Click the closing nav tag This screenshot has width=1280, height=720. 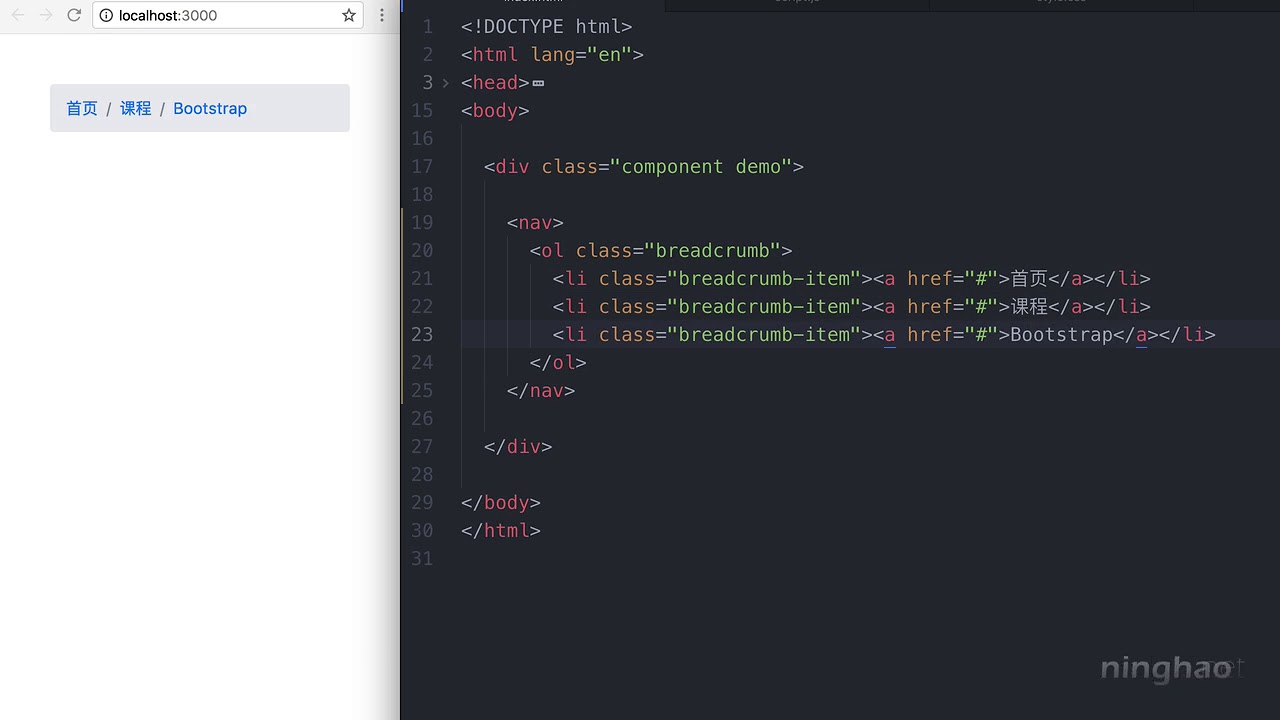click(x=541, y=390)
